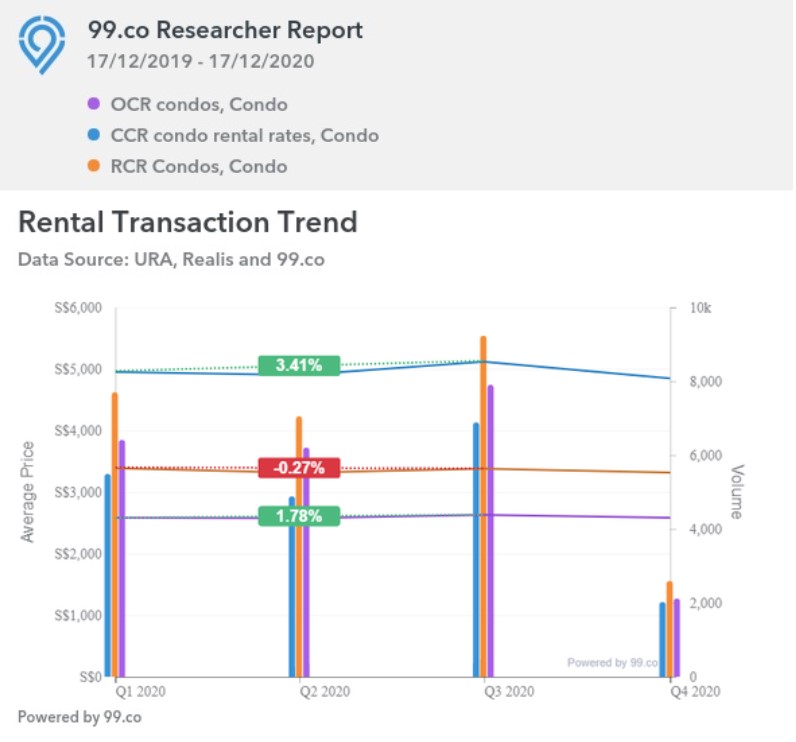Toggle the CCR condo rental rates series label

(245, 135)
